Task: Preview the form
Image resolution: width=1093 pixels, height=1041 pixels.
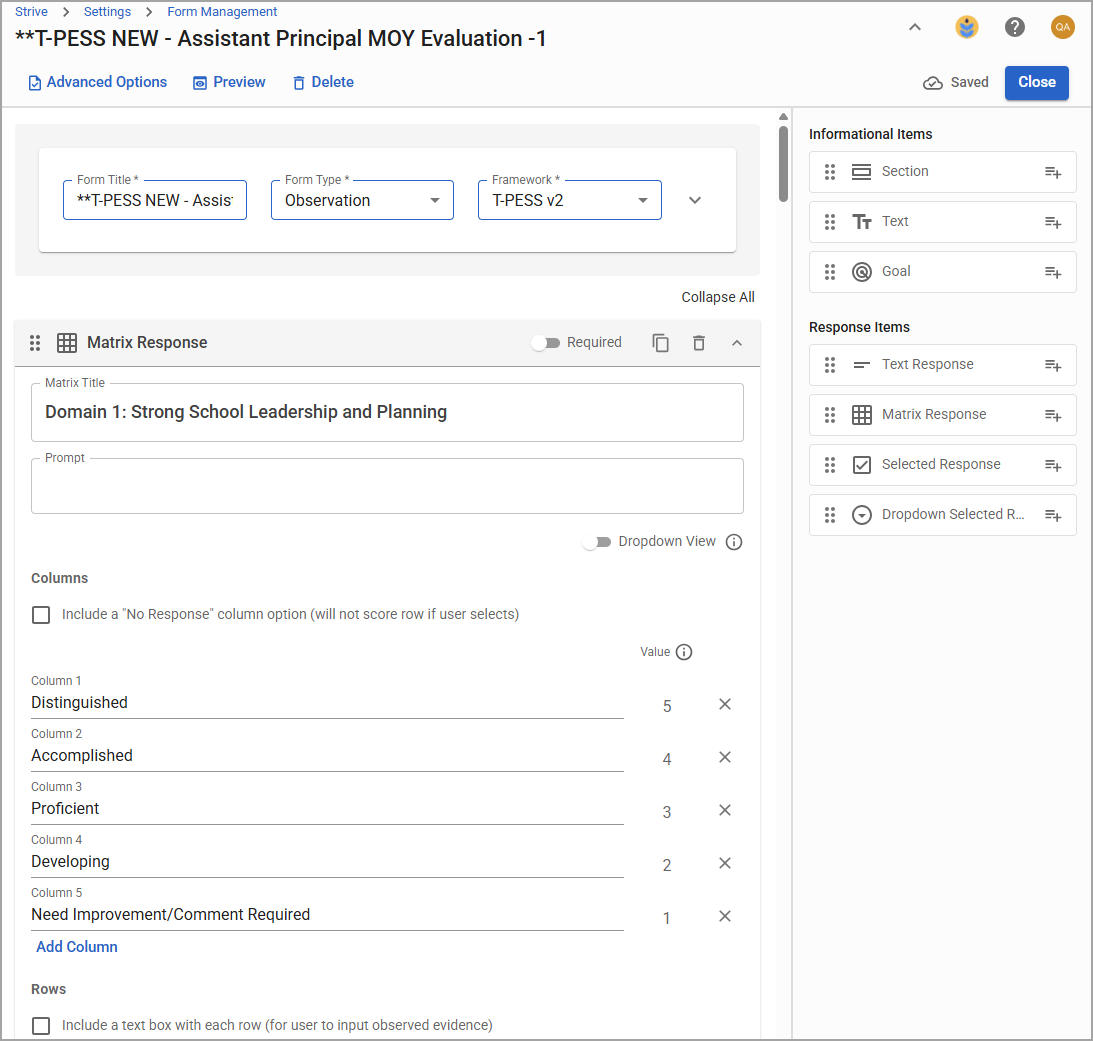Action: (x=229, y=82)
